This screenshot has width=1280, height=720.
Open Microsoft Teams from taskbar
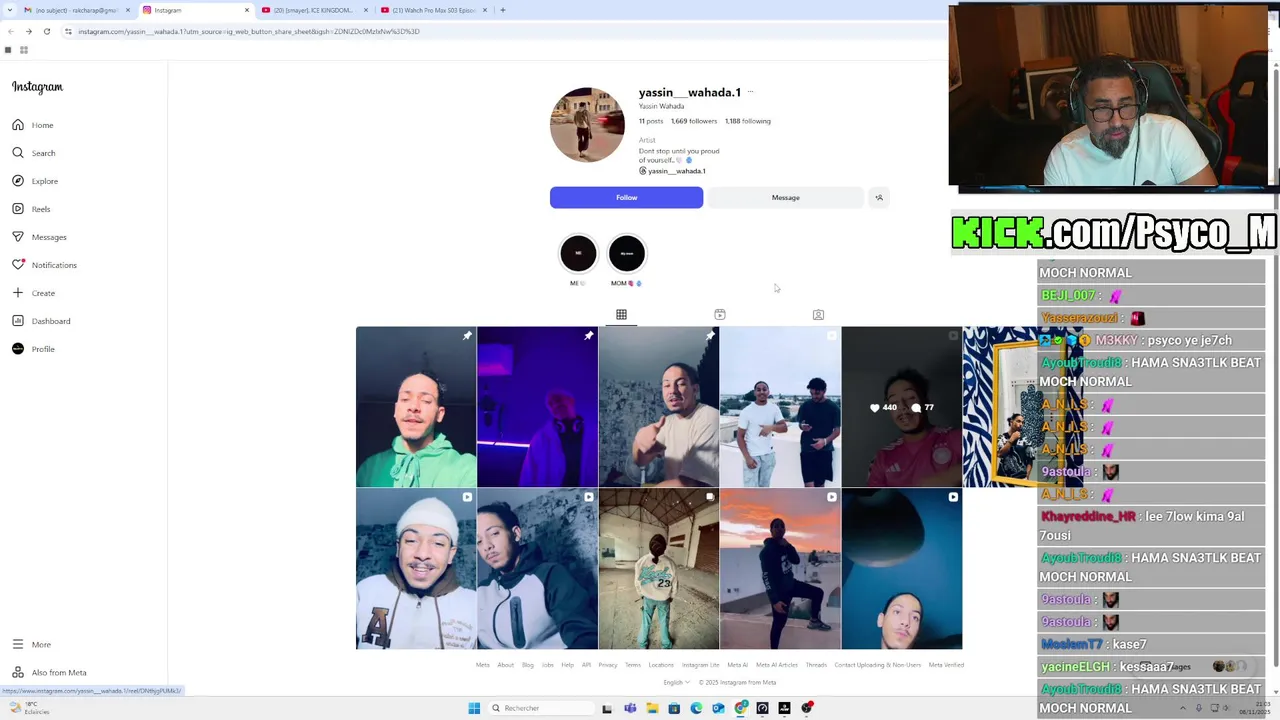click(x=630, y=708)
